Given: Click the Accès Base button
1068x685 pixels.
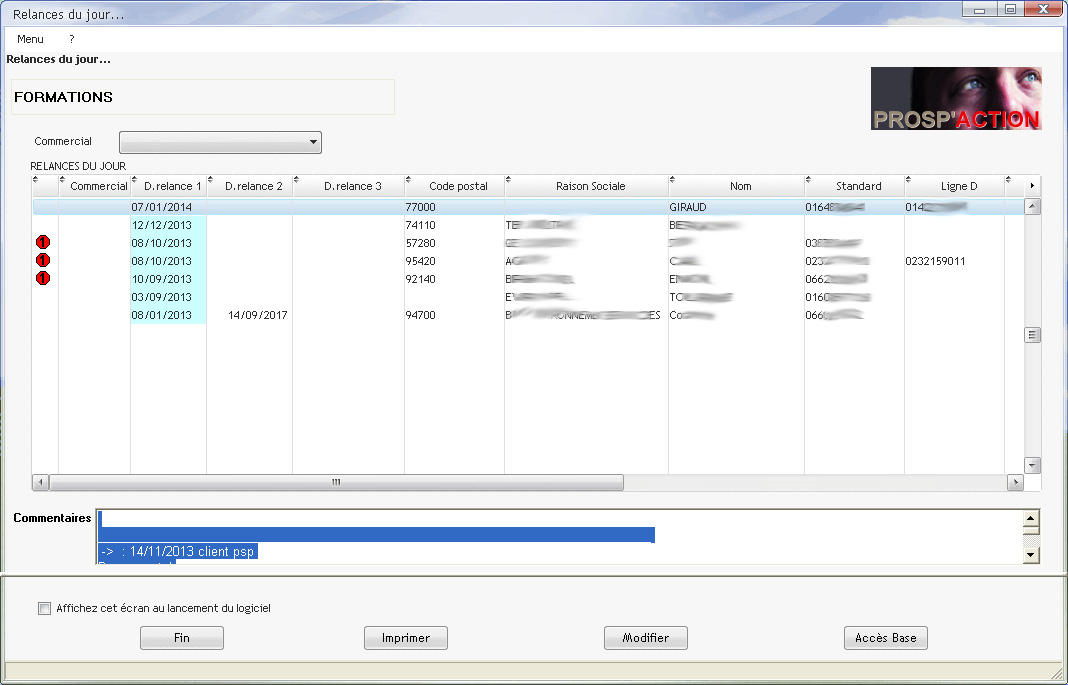Looking at the screenshot, I should (885, 638).
